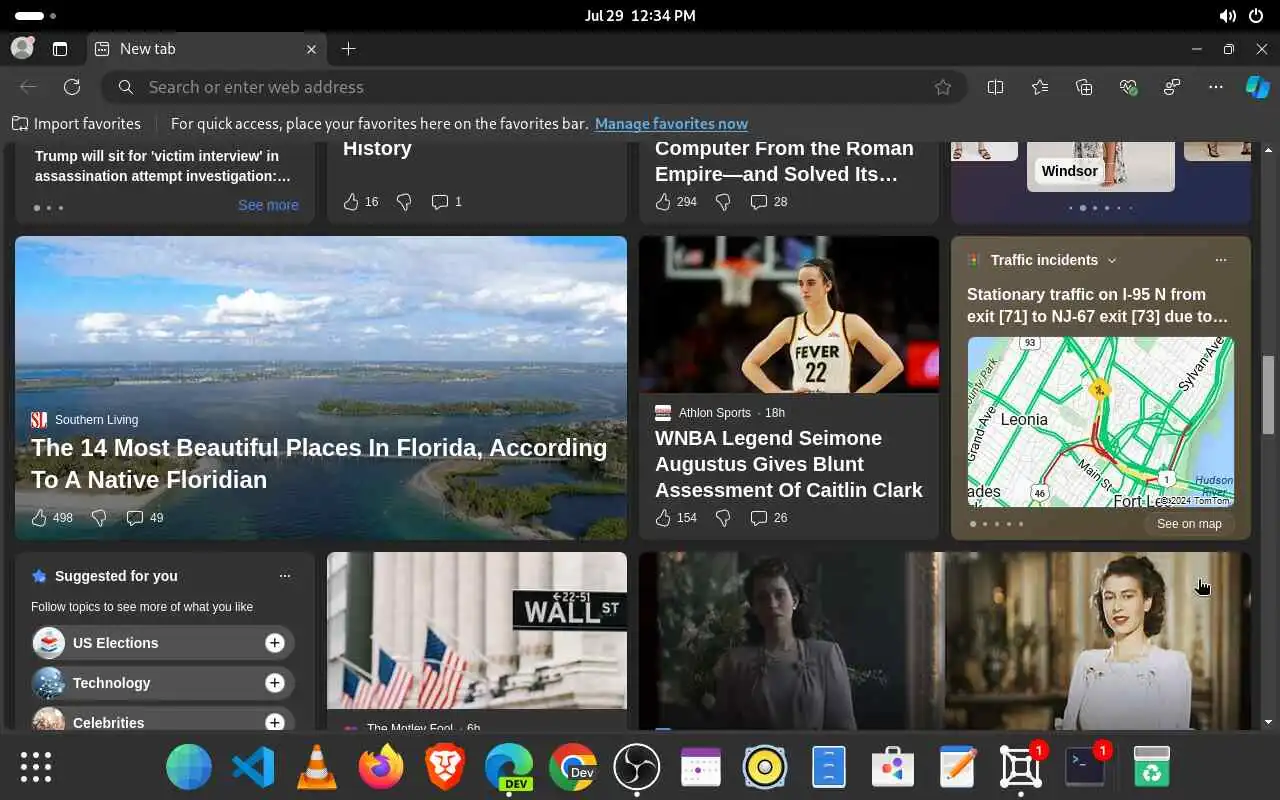This screenshot has width=1280, height=800.
Task: Click See more on Trump story card
Action: [268, 205]
